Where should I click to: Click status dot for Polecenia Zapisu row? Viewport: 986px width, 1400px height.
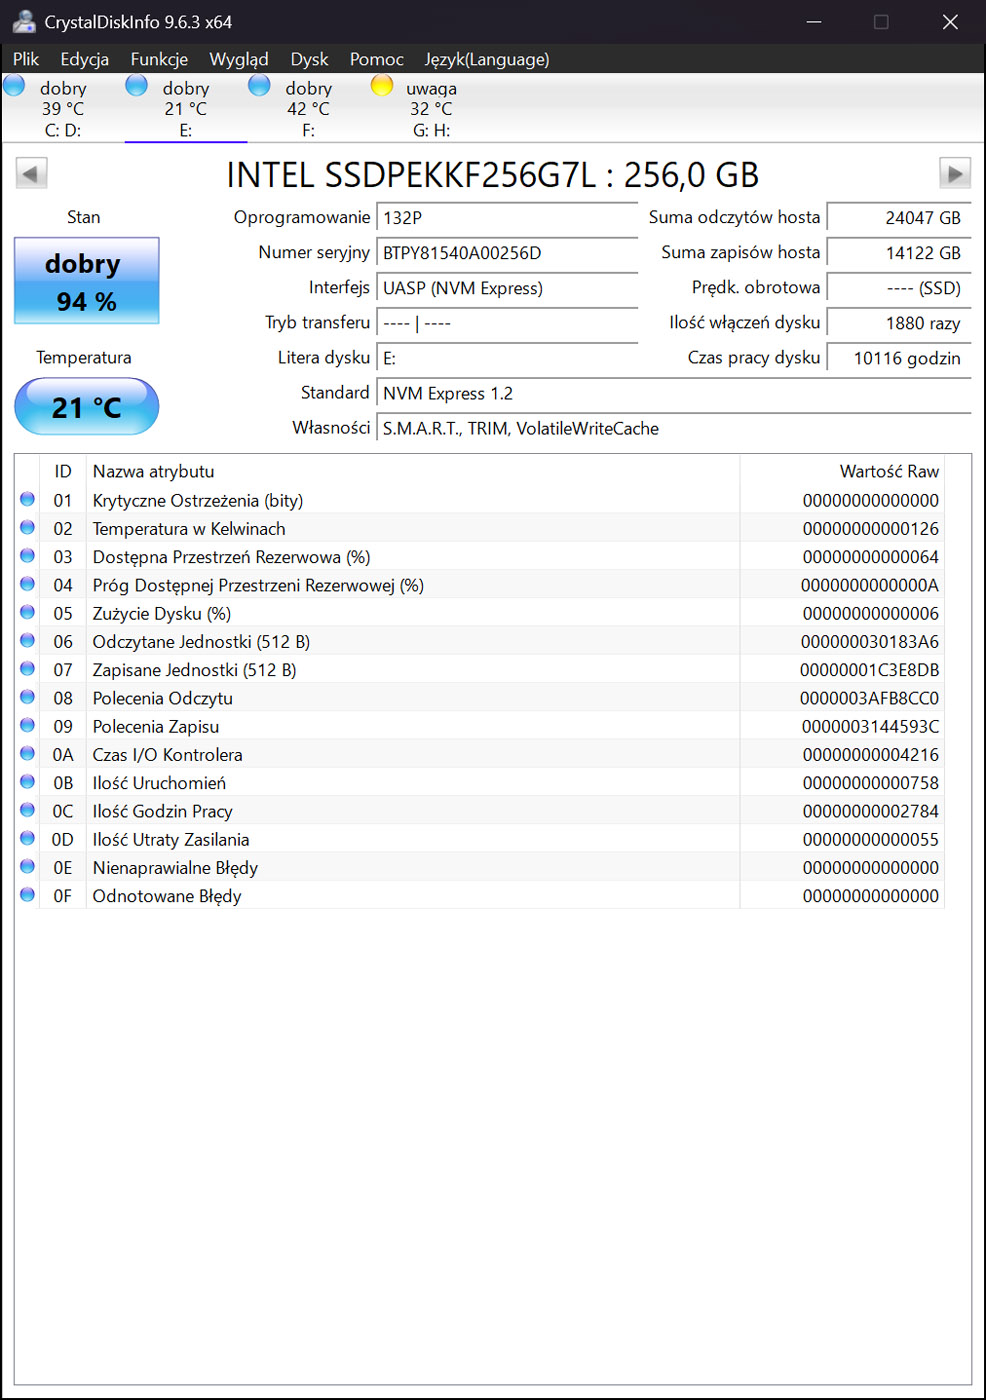[x=27, y=725]
